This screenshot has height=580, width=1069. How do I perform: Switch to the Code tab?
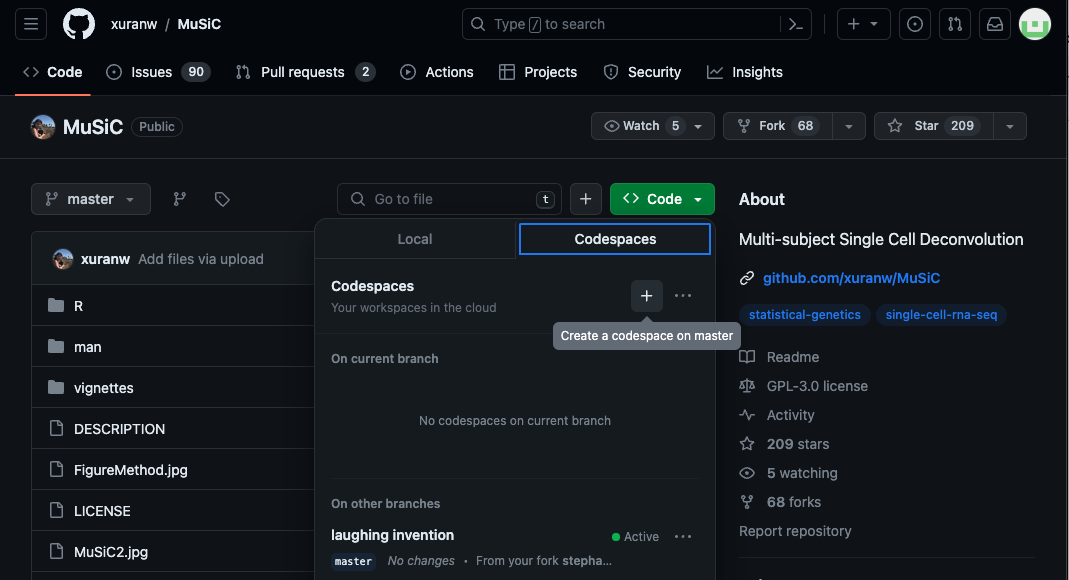(52, 72)
